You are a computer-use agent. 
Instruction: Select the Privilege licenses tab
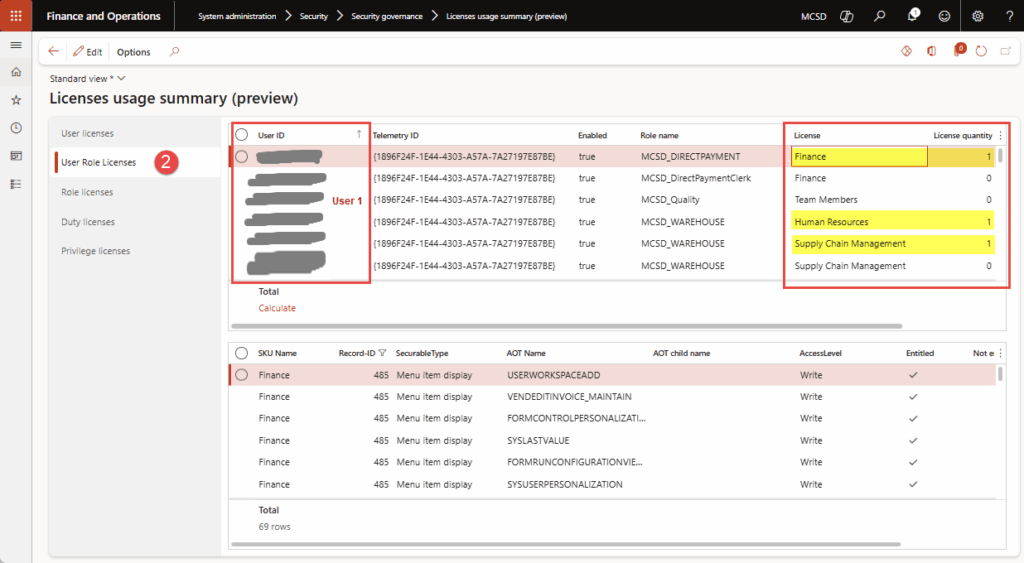(95, 251)
